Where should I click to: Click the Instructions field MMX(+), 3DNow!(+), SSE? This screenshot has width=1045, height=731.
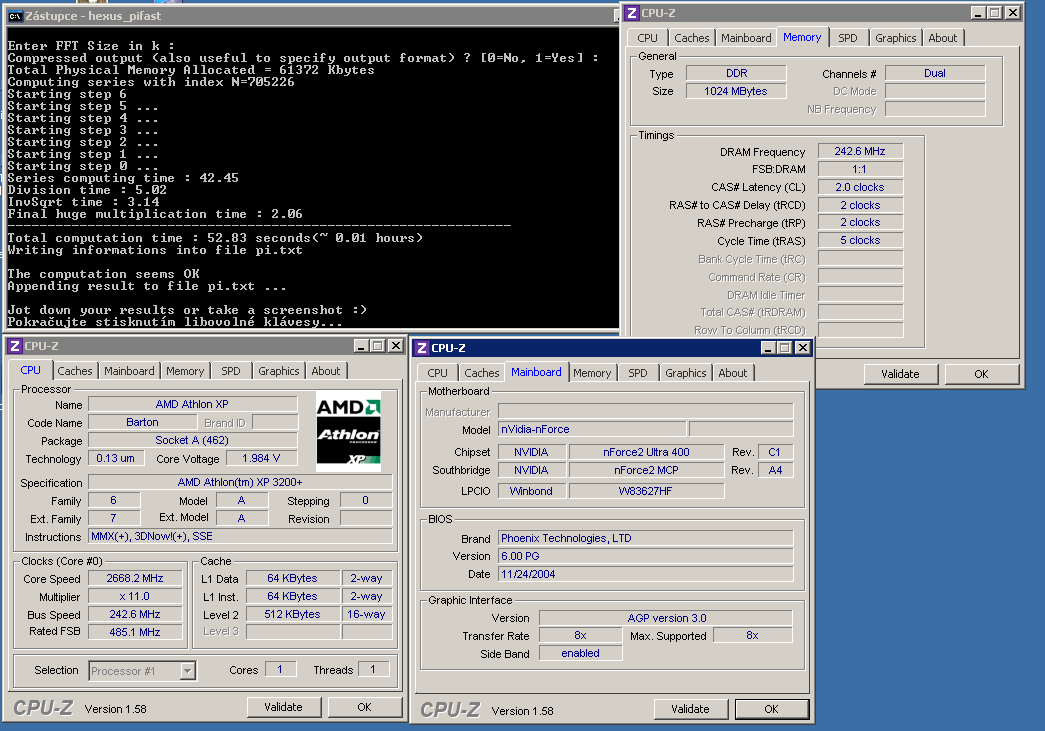(240, 536)
